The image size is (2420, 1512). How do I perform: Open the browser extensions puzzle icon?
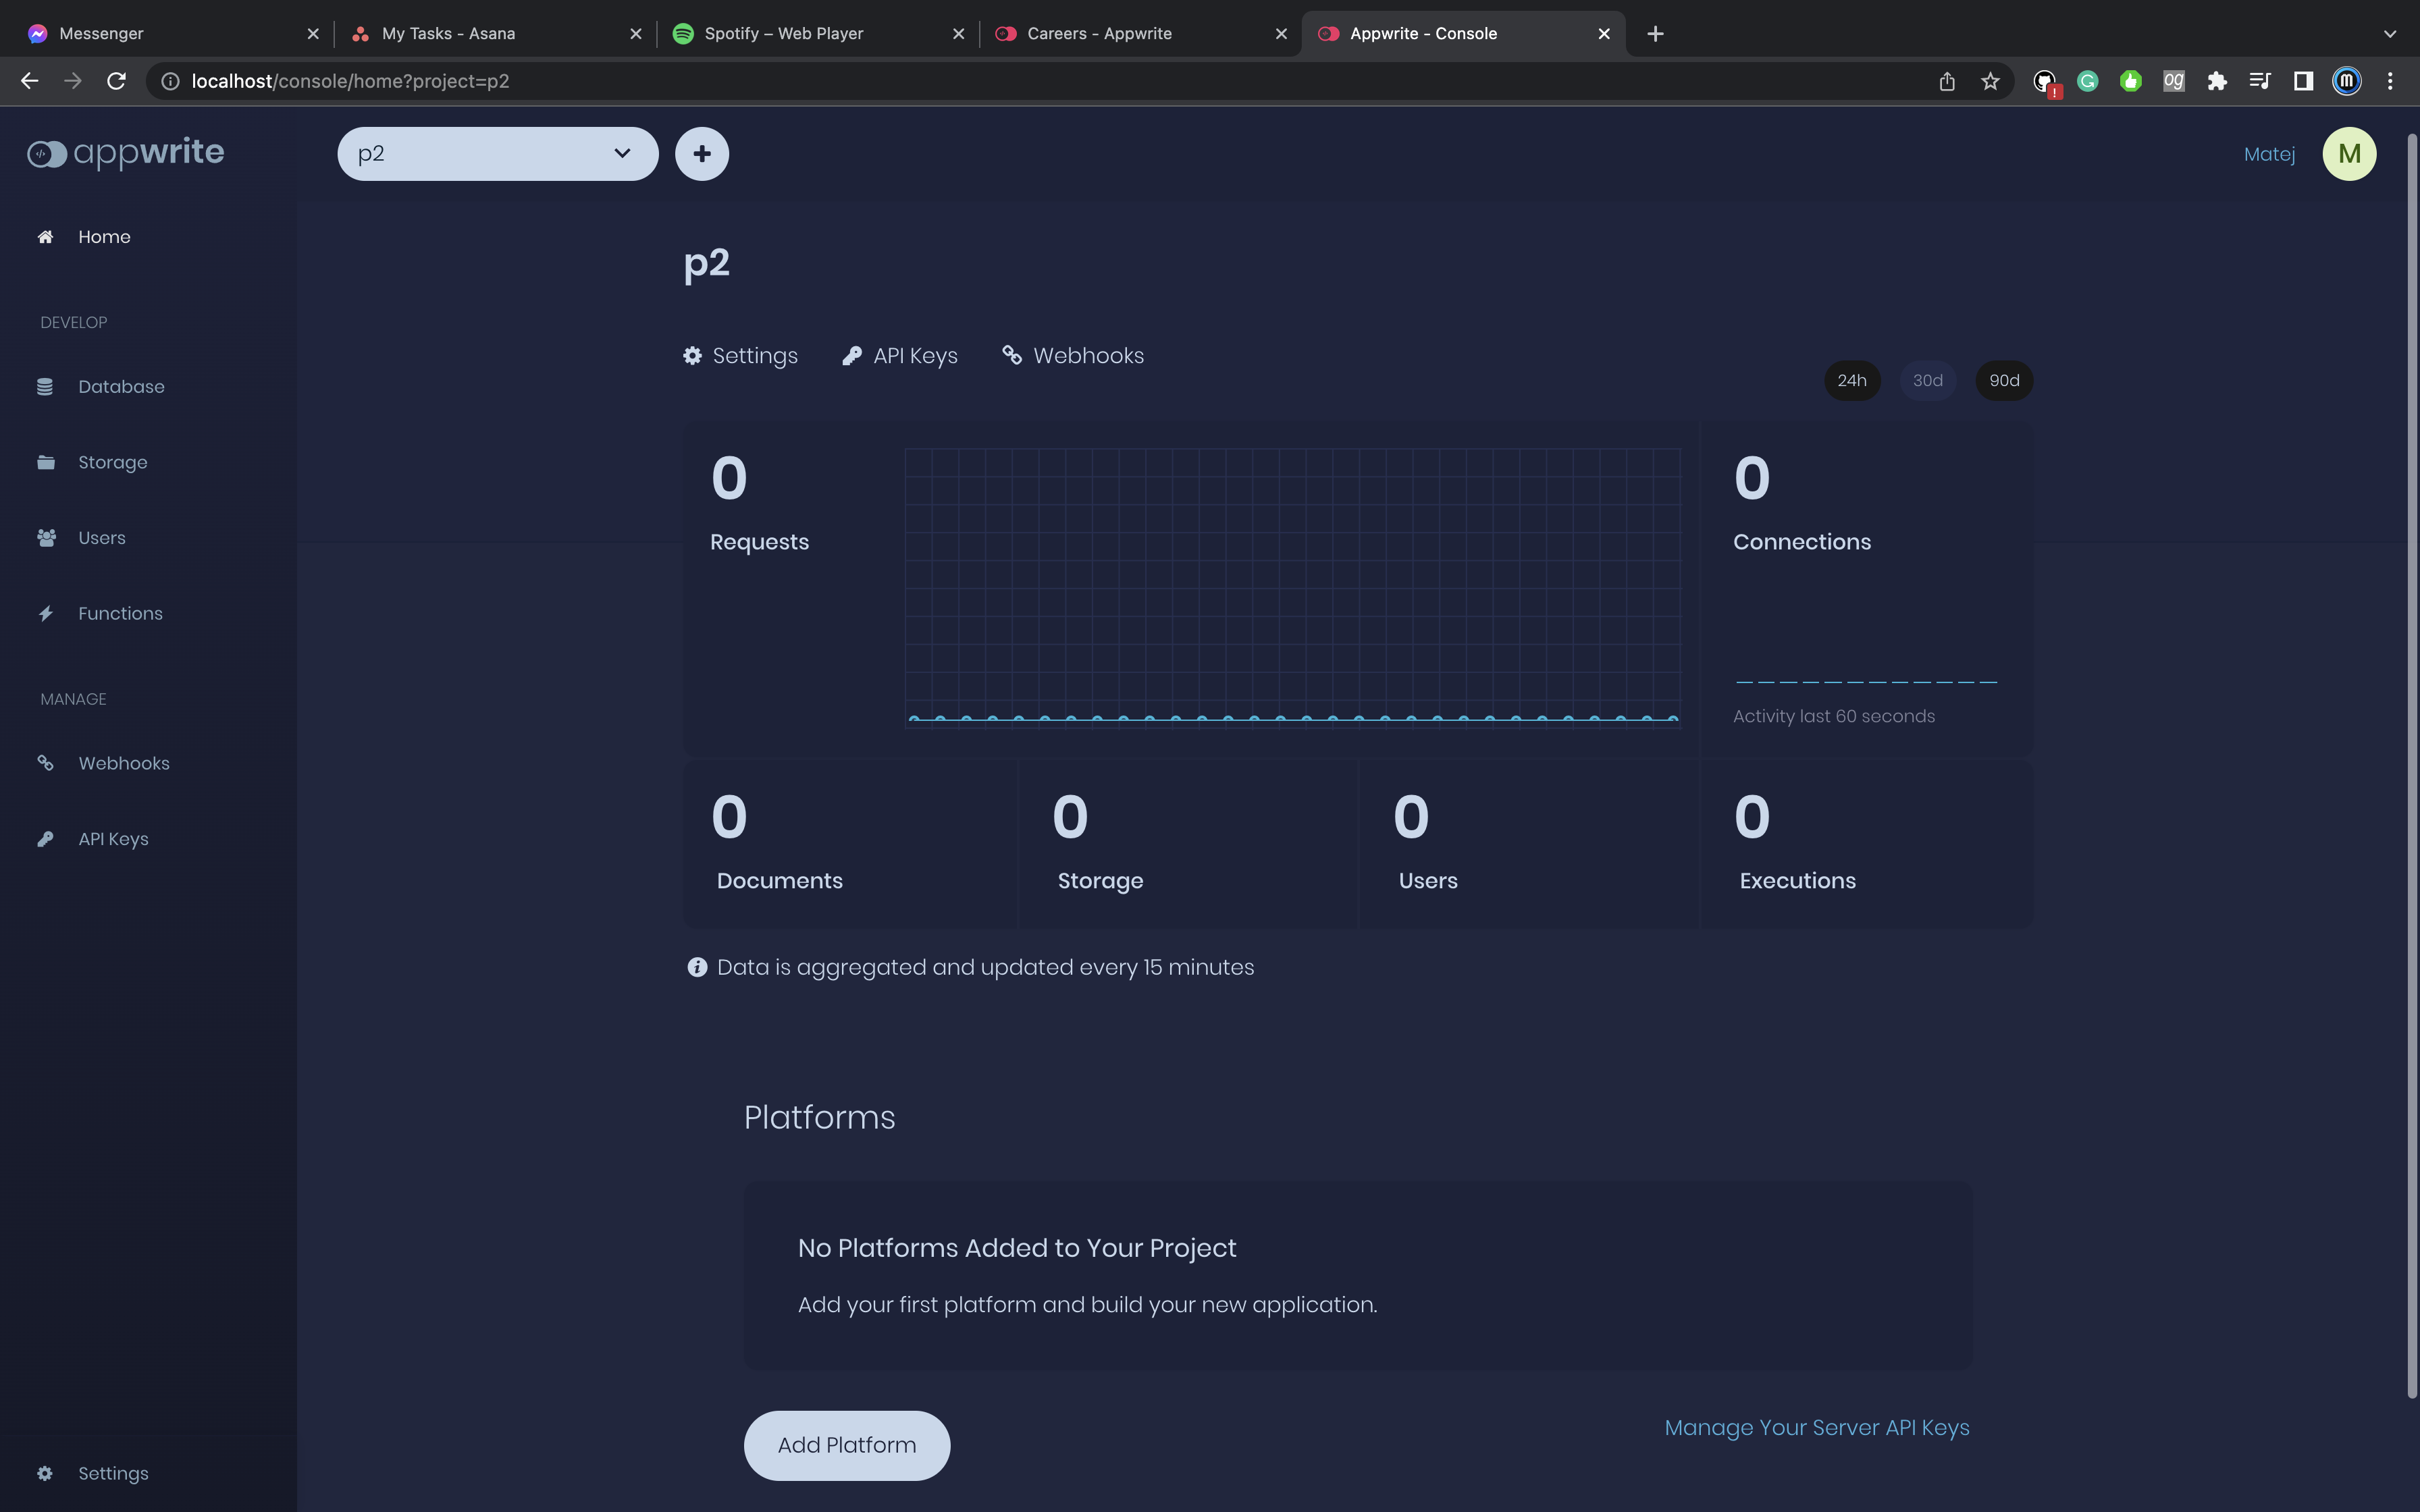(2217, 81)
